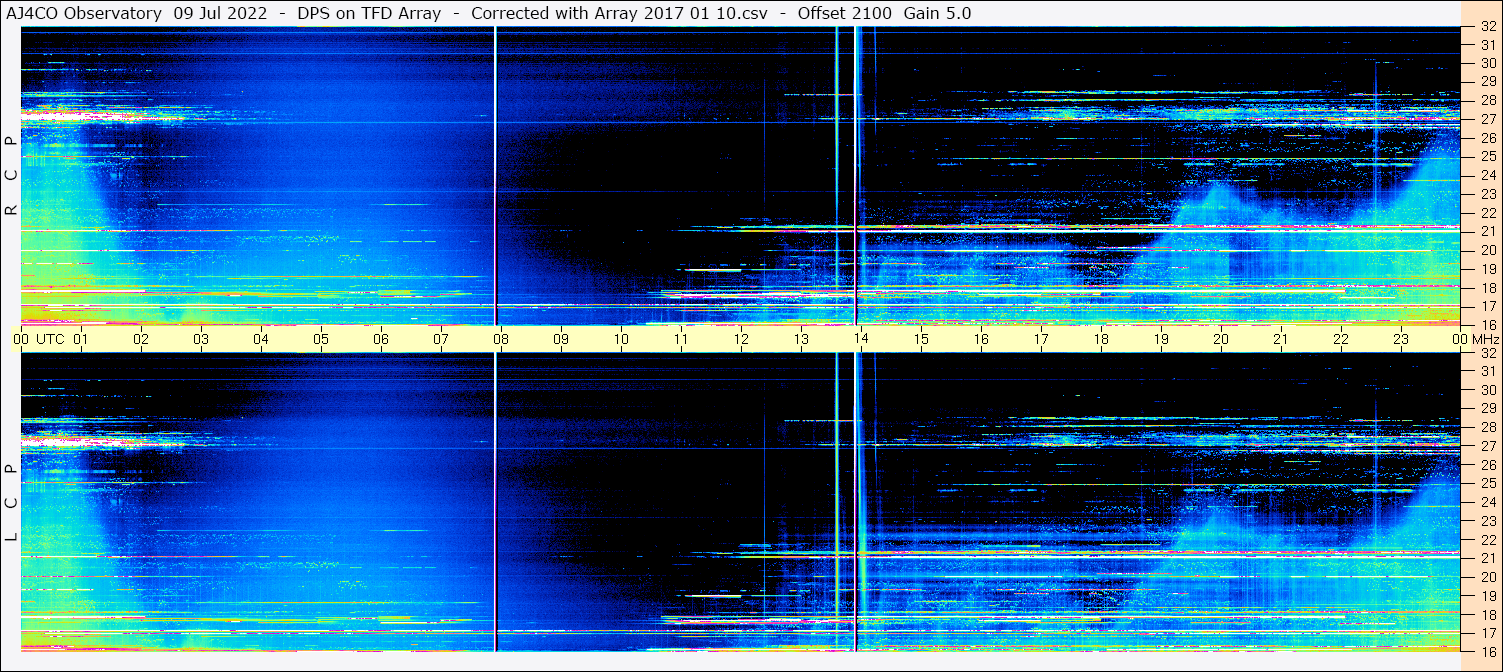Click the AJ4CO Observatory title text

tap(84, 13)
